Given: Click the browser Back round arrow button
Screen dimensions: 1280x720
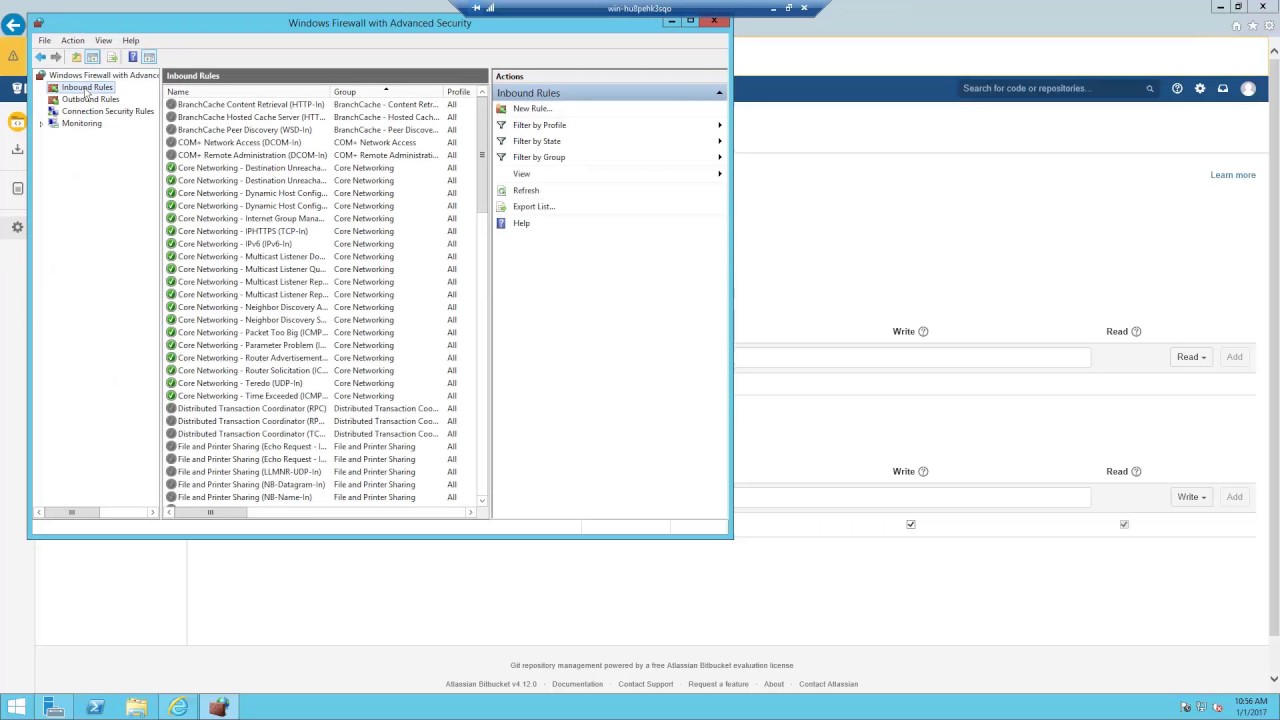Looking at the screenshot, I should [13, 25].
